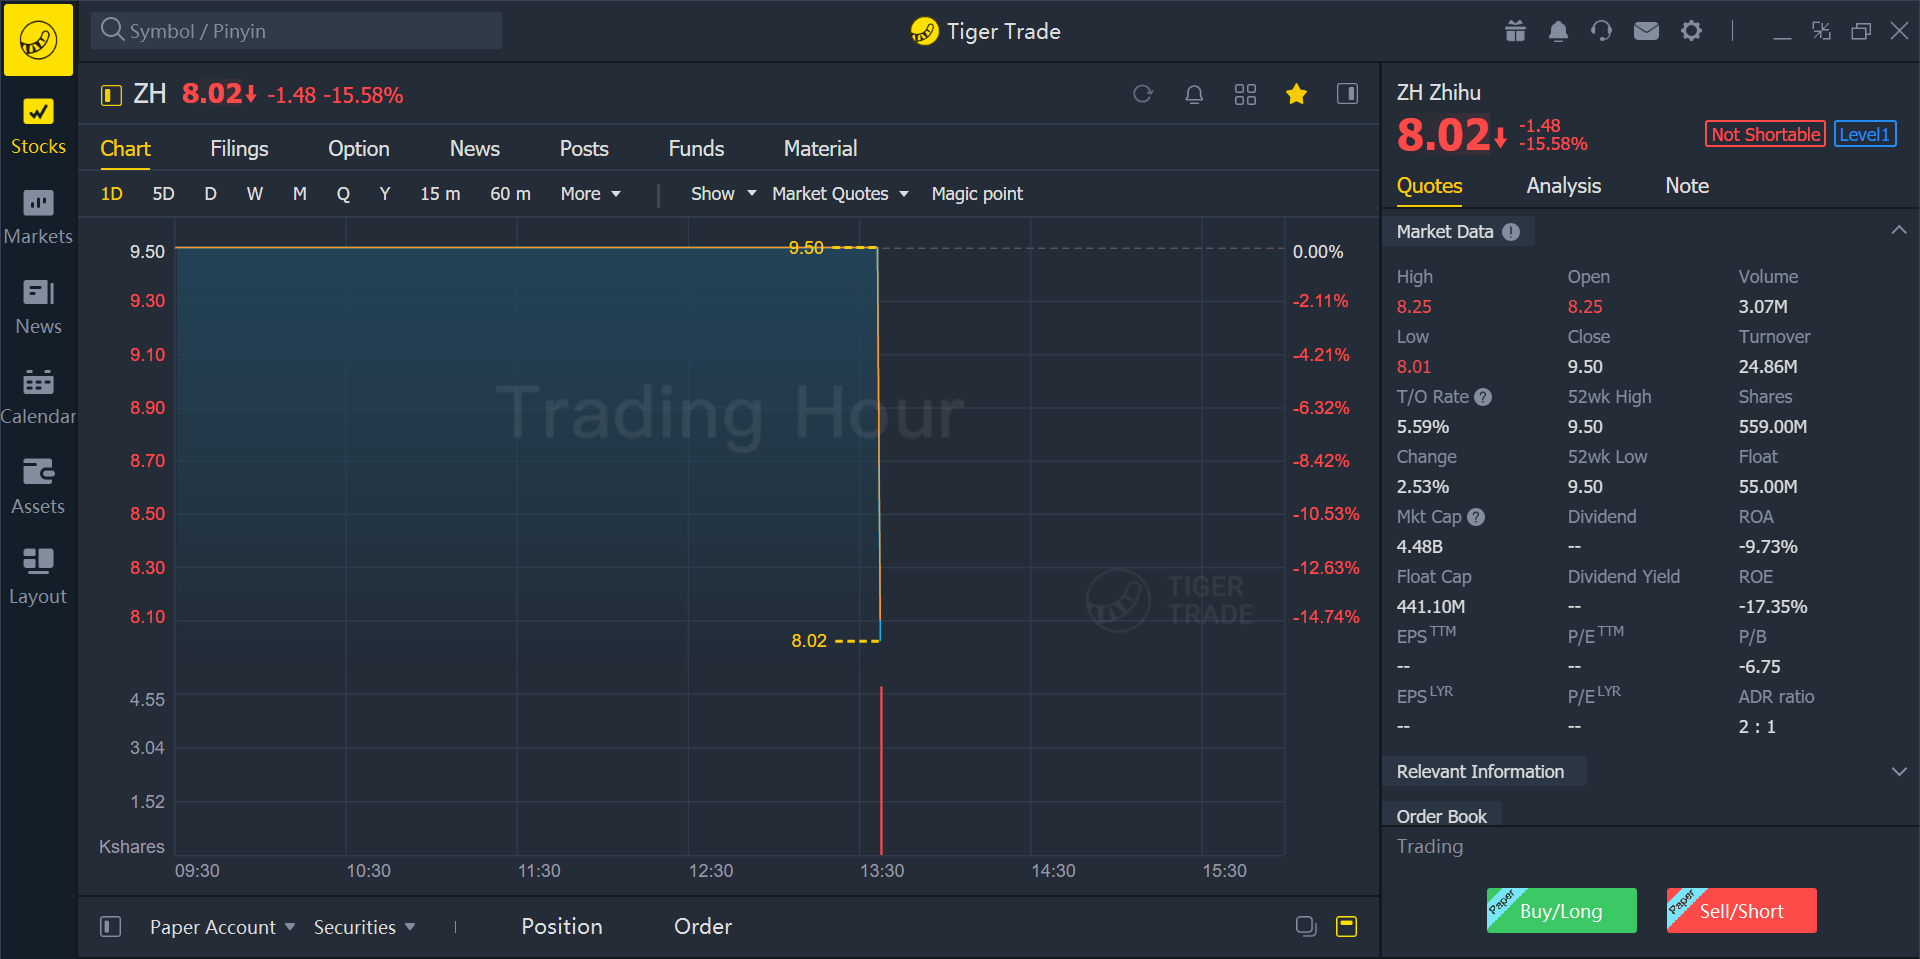Toggle the right quotes panel
1920x959 pixels.
[1347, 94]
